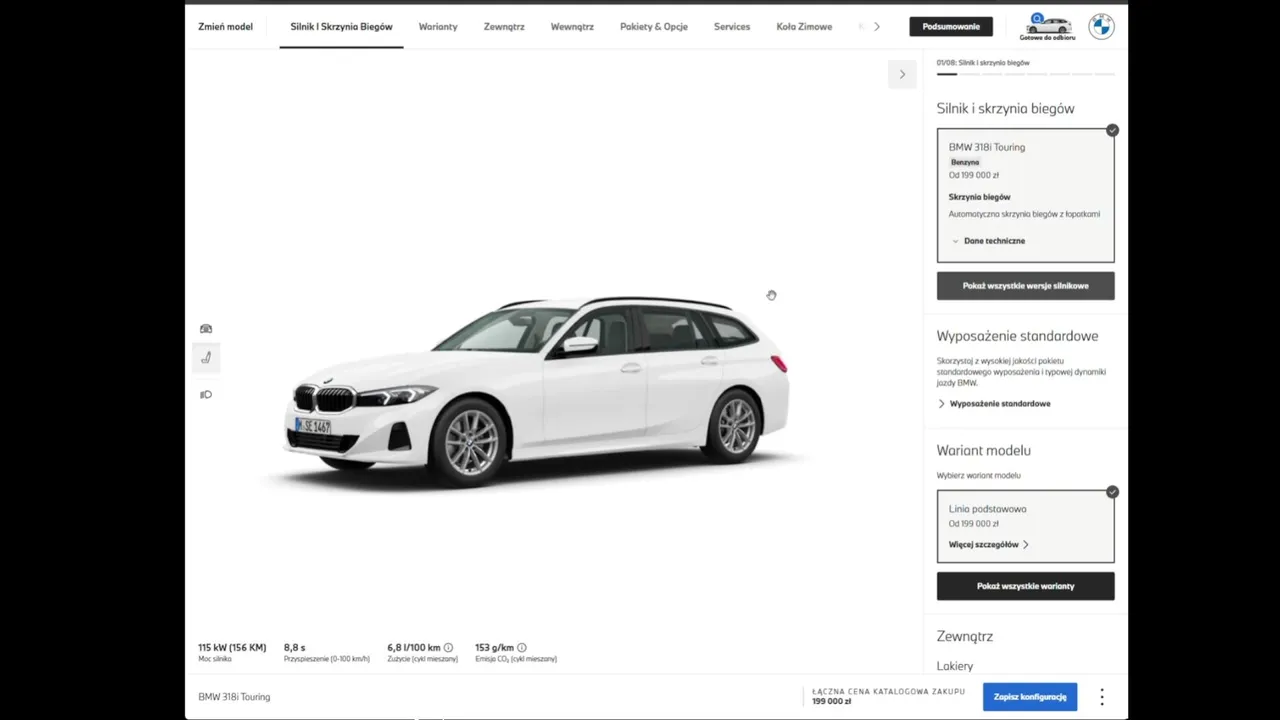Click BMW 318i Touring label in footer
The image size is (1280, 720).
tap(234, 697)
